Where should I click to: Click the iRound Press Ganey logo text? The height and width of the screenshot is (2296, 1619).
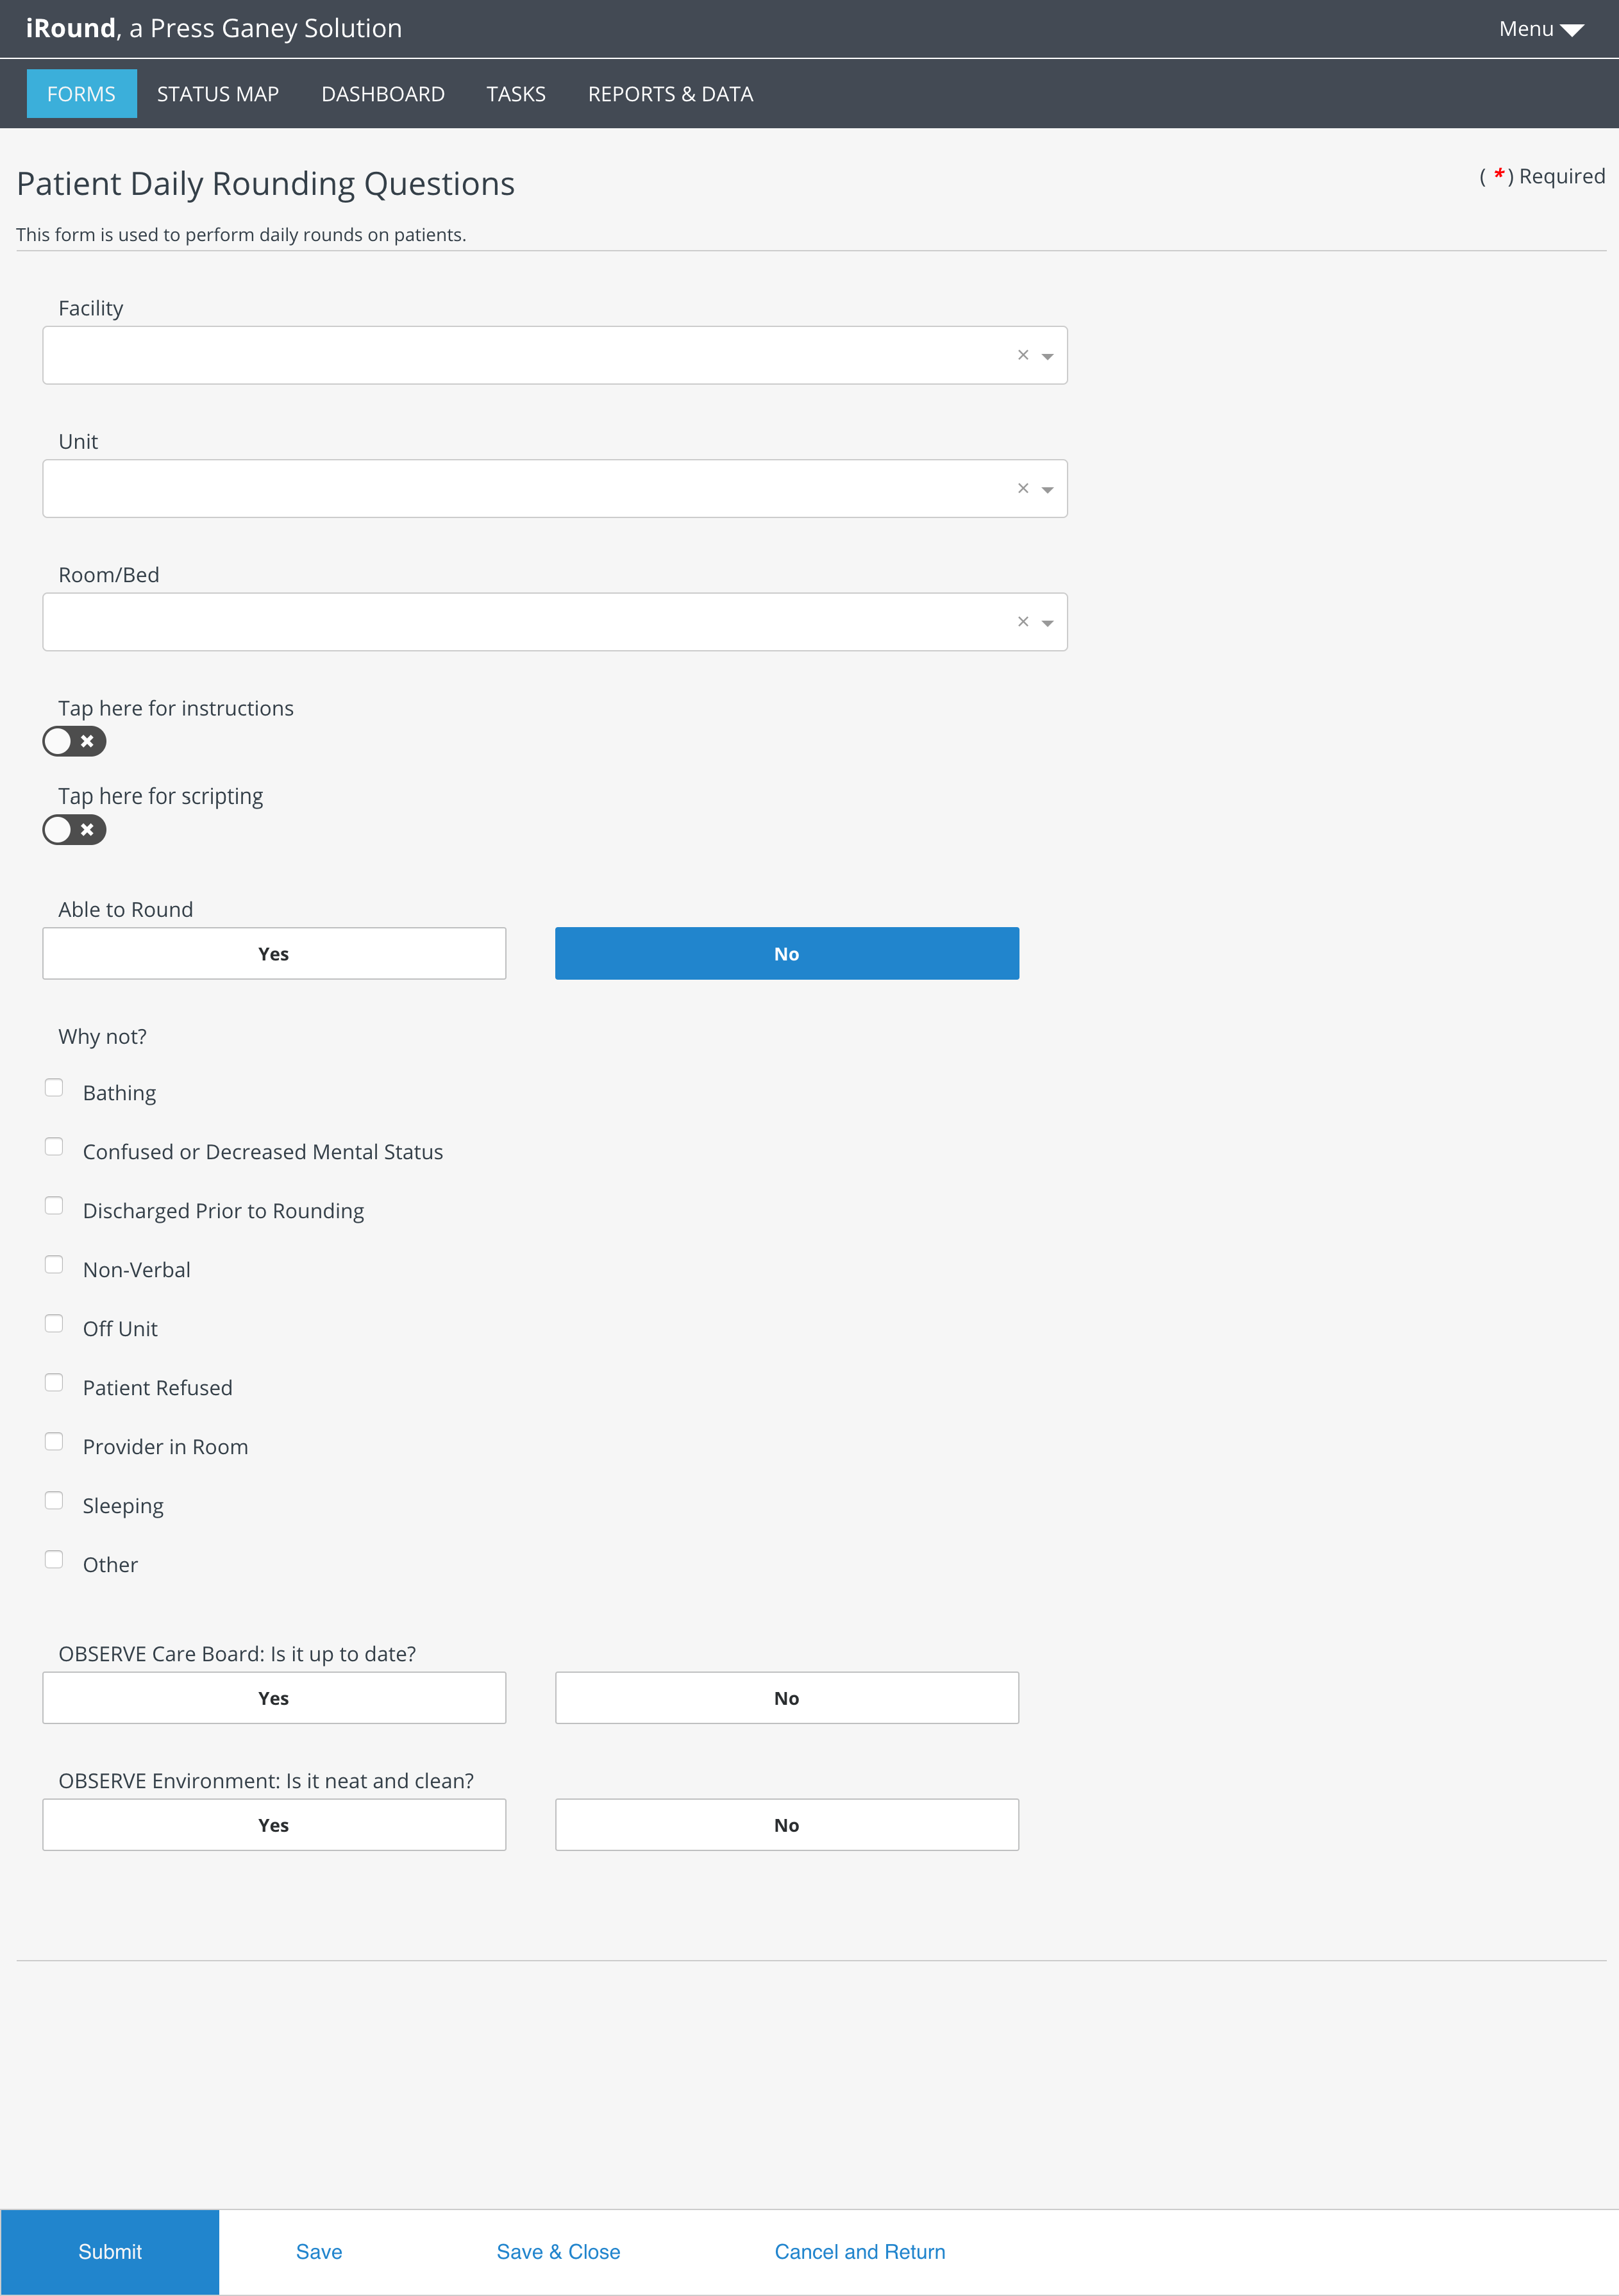pos(214,29)
